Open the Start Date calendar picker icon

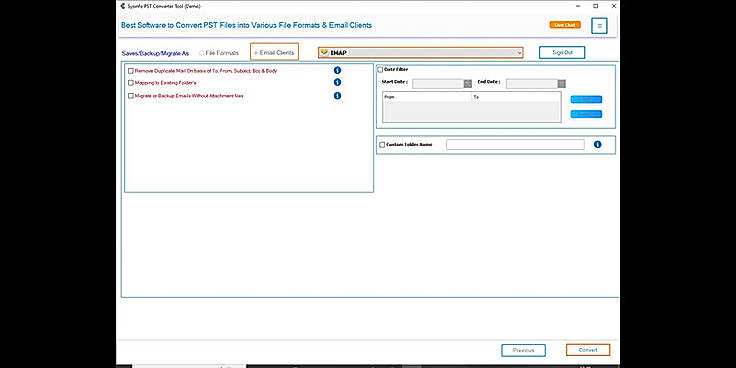point(468,84)
